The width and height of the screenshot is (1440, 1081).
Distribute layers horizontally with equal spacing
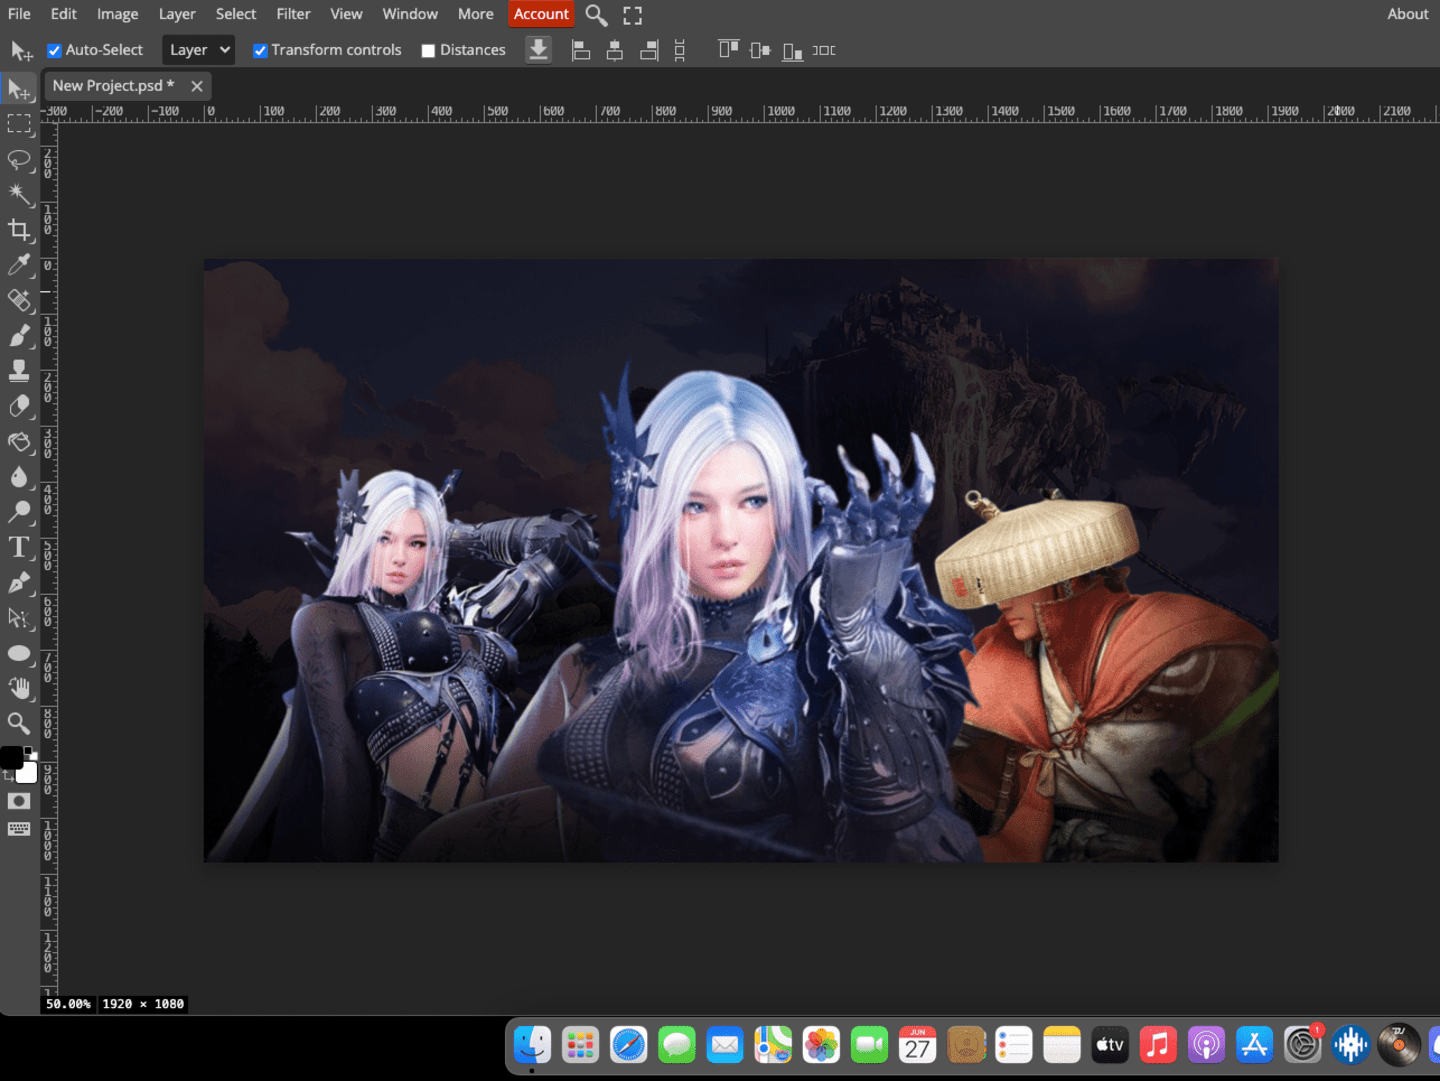point(824,50)
